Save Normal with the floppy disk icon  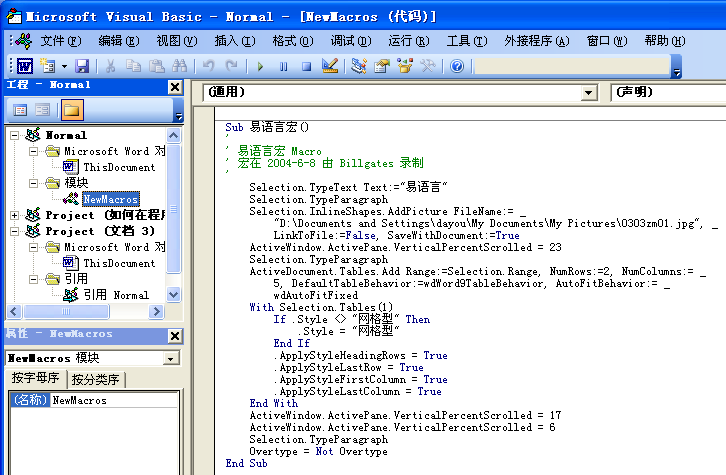tap(82, 66)
